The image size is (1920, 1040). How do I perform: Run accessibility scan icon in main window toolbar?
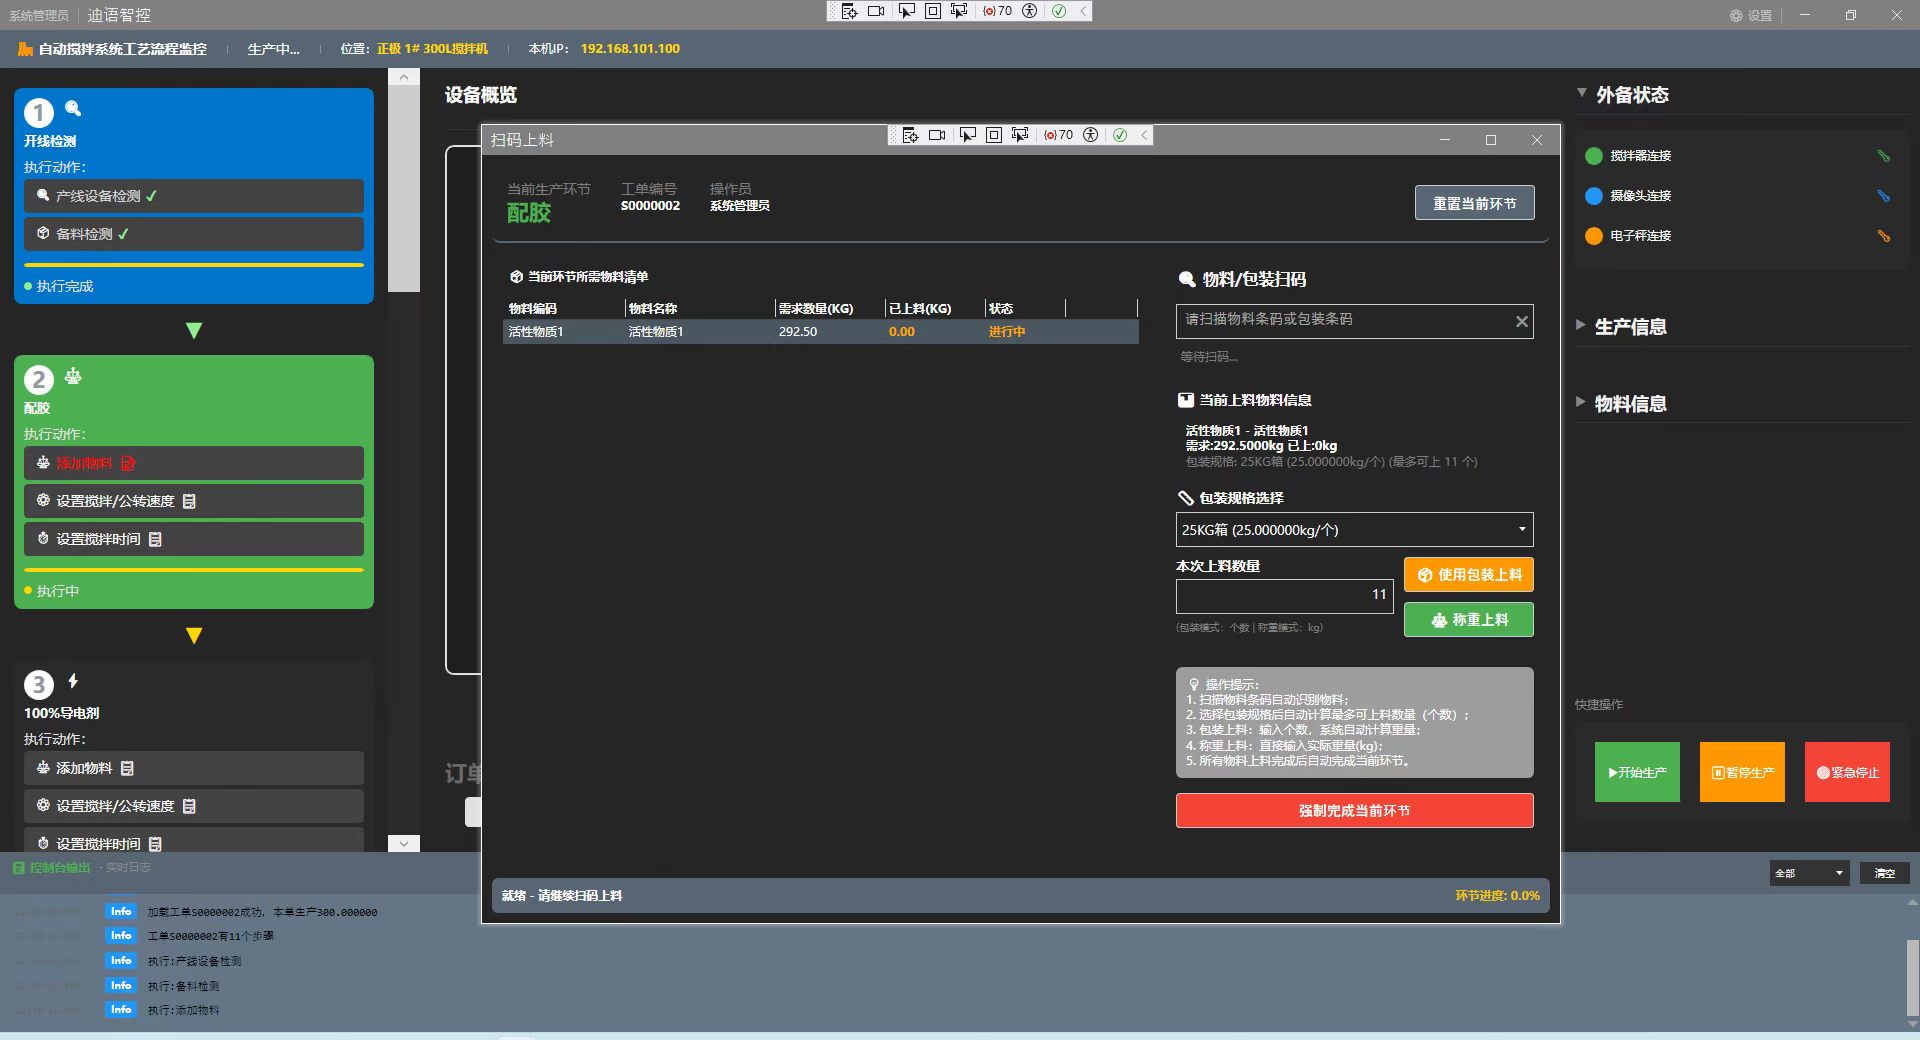point(1029,11)
